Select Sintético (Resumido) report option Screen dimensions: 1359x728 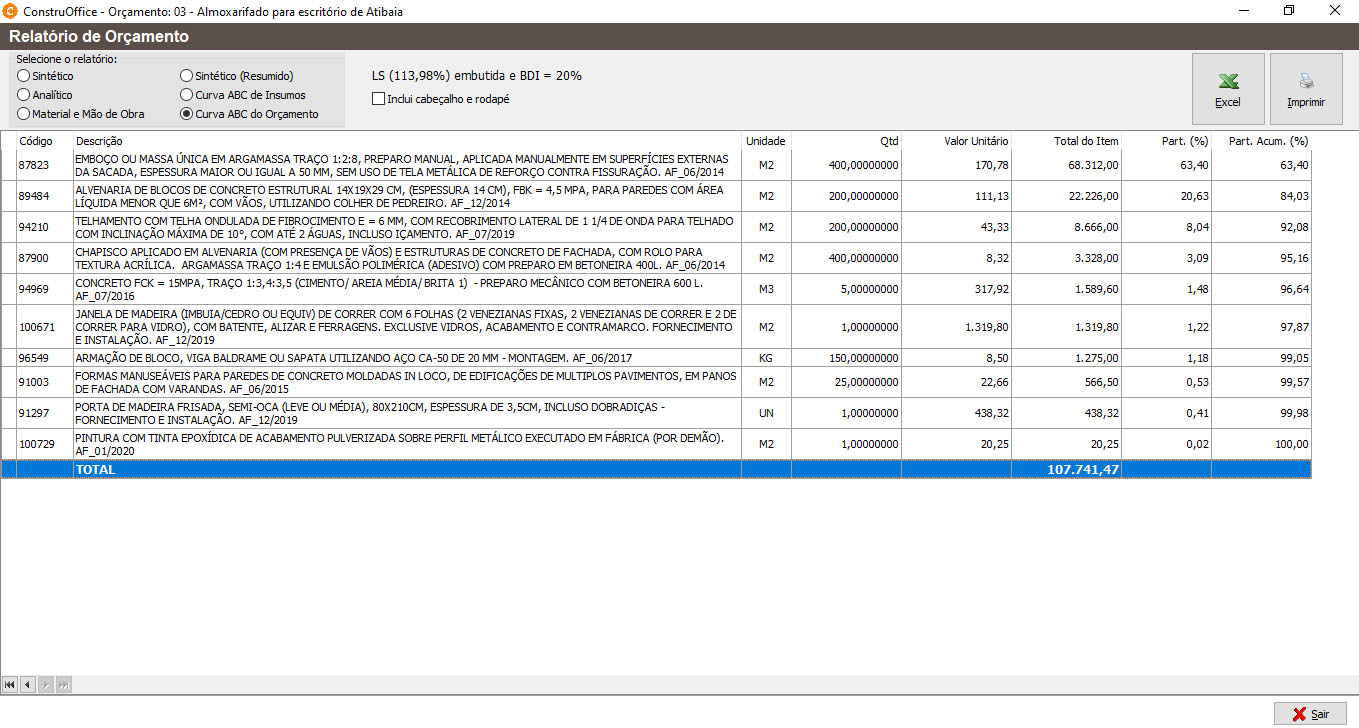click(237, 76)
